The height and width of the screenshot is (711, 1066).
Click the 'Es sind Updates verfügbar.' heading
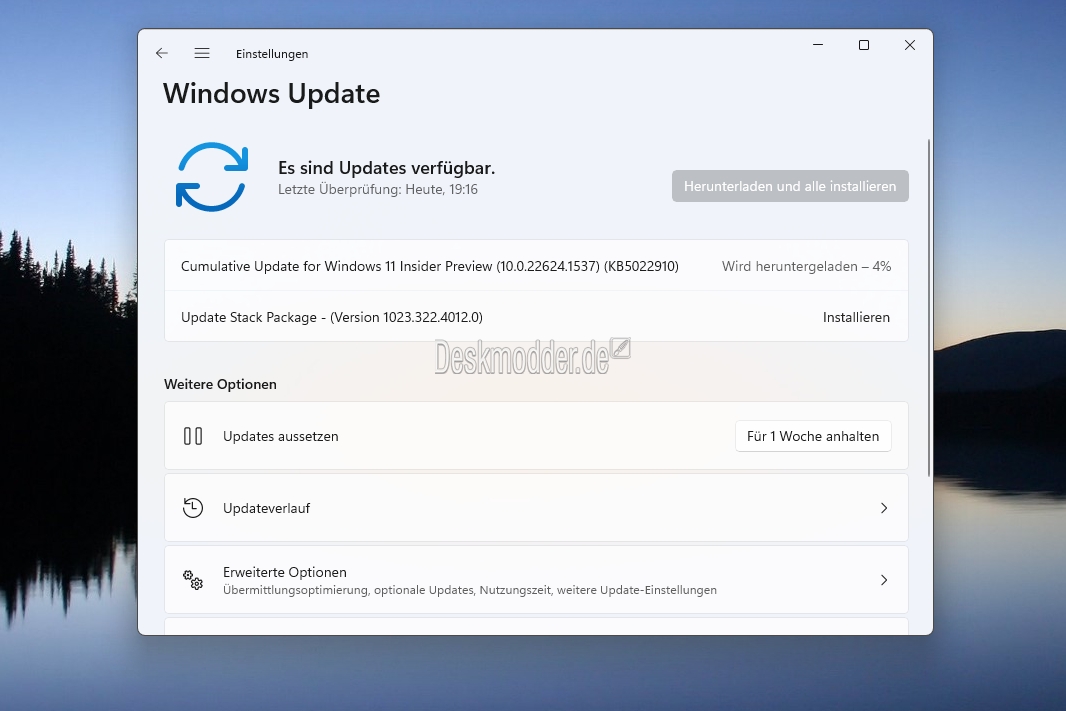click(386, 168)
